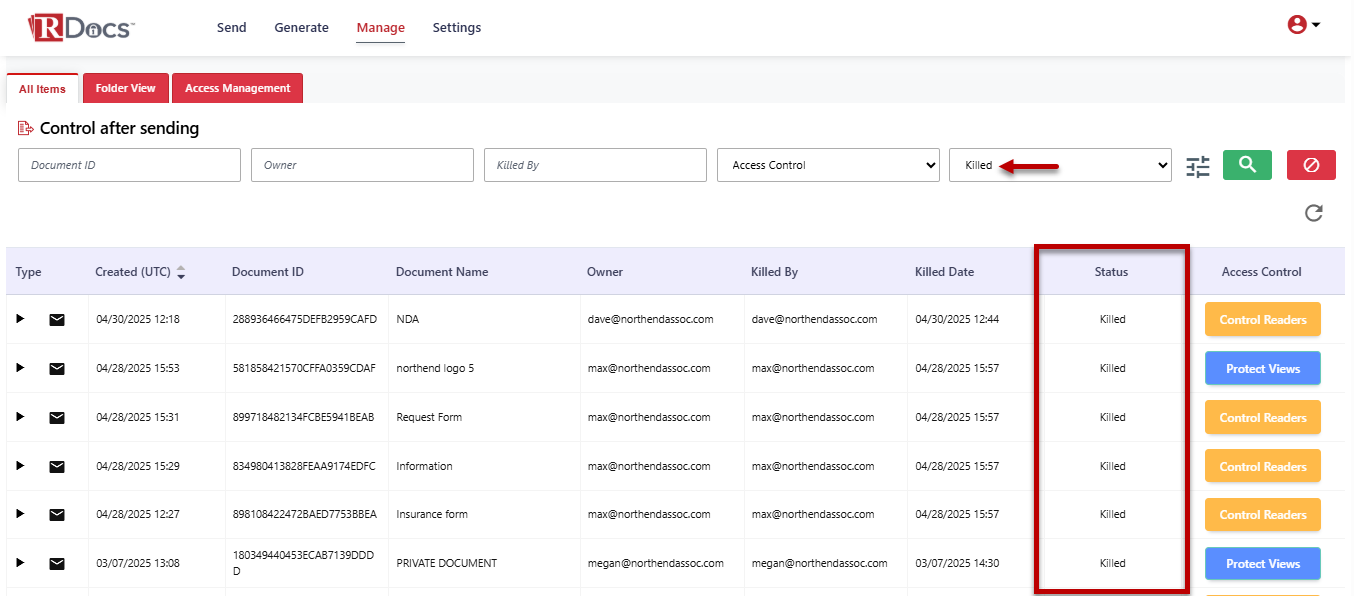Screen dimensions: 1354x596
Task: Click the RDocs logo
Action: (x=82, y=27)
